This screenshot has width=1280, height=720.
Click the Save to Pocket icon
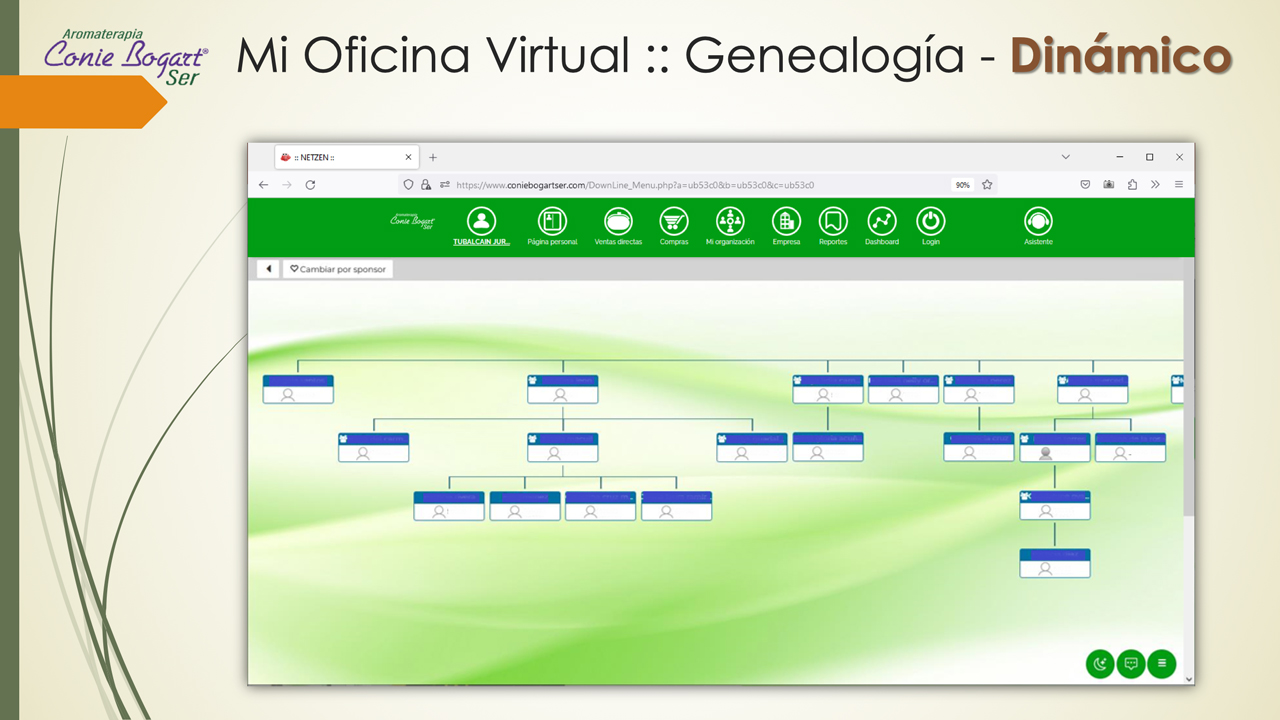1085,185
